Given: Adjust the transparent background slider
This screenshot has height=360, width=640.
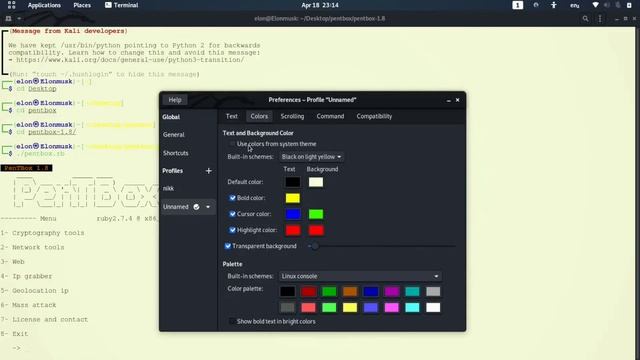Looking at the screenshot, I should point(382,246).
